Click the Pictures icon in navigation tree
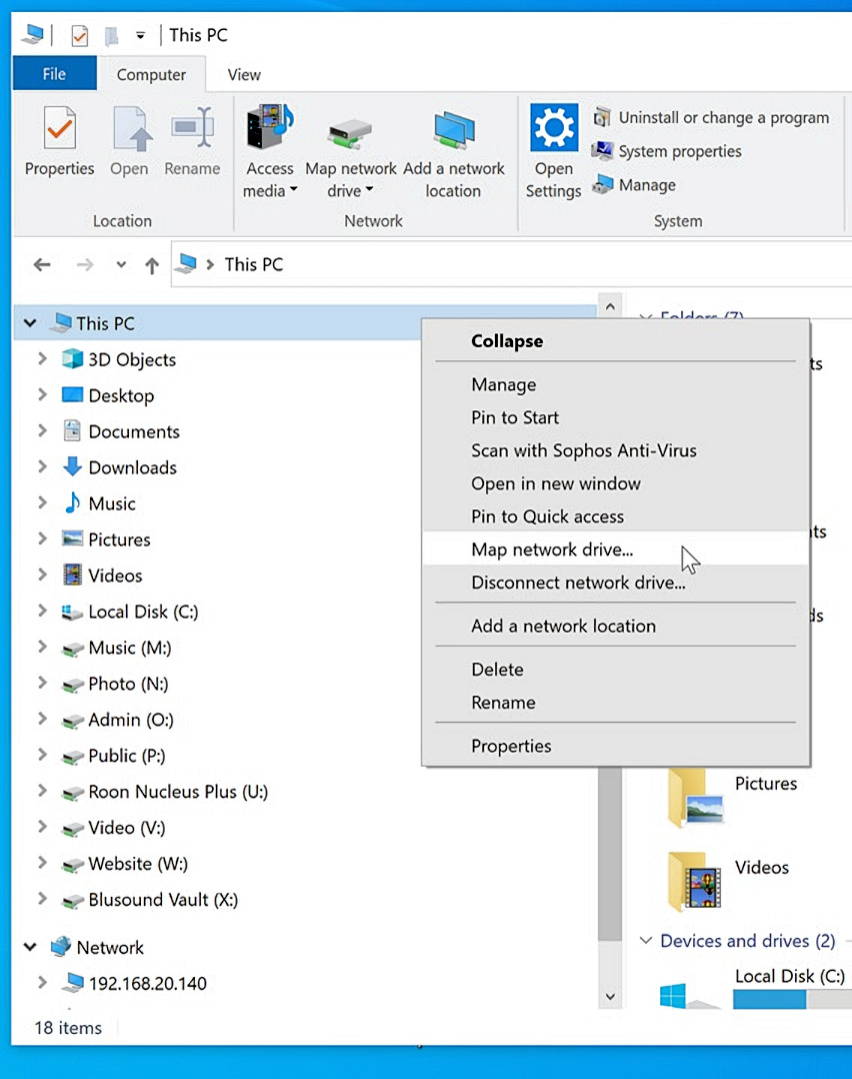 (72, 539)
